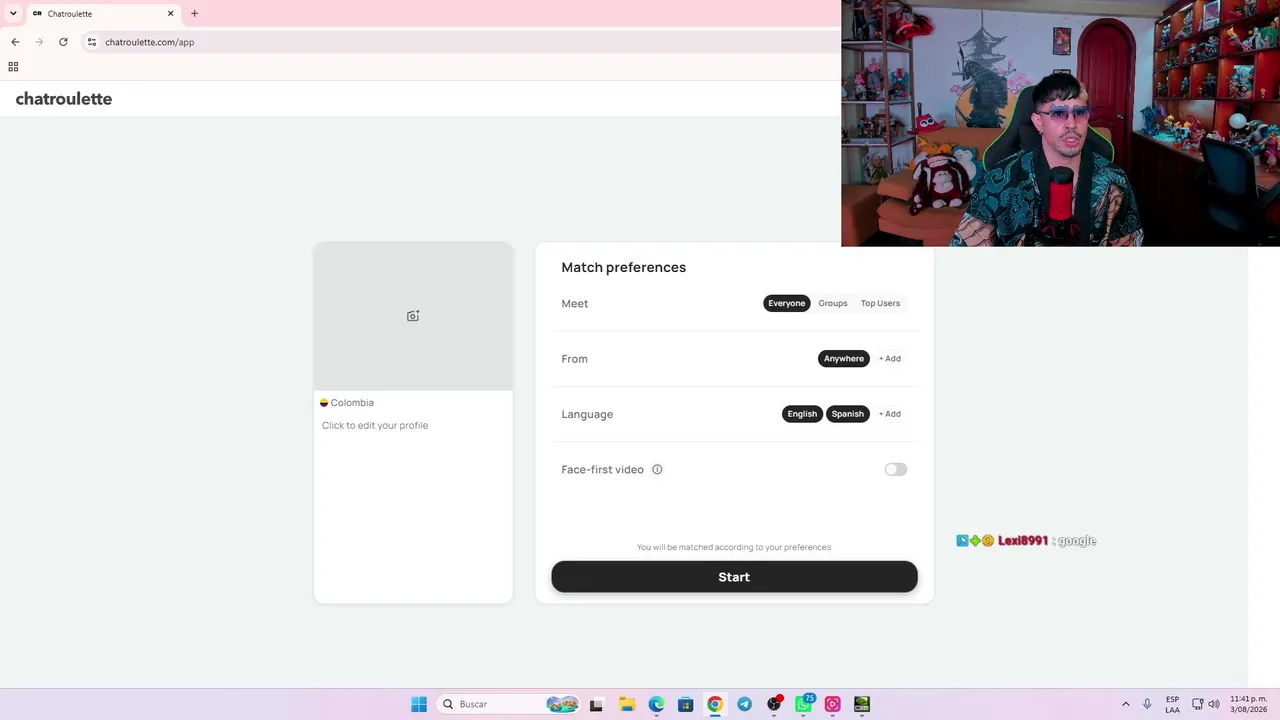
Task: Select Everyone in the Meet options
Action: (x=786, y=303)
